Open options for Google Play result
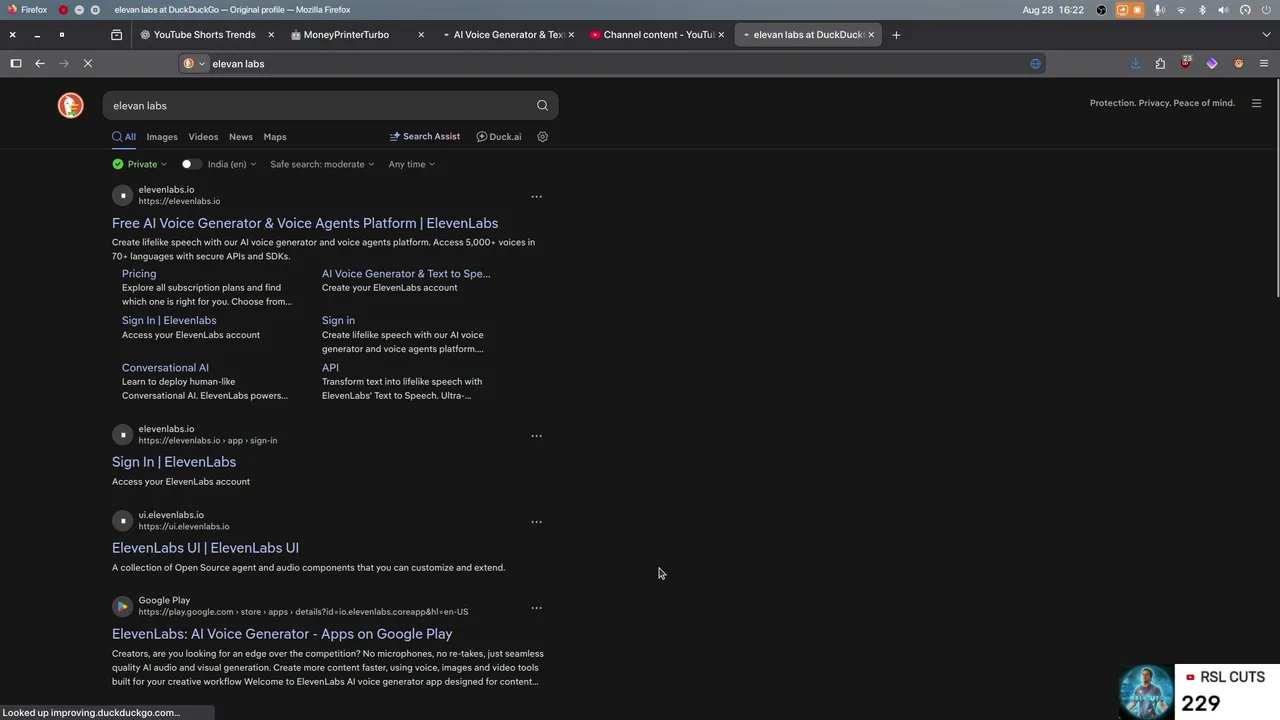This screenshot has height=720, width=1280. point(536,608)
